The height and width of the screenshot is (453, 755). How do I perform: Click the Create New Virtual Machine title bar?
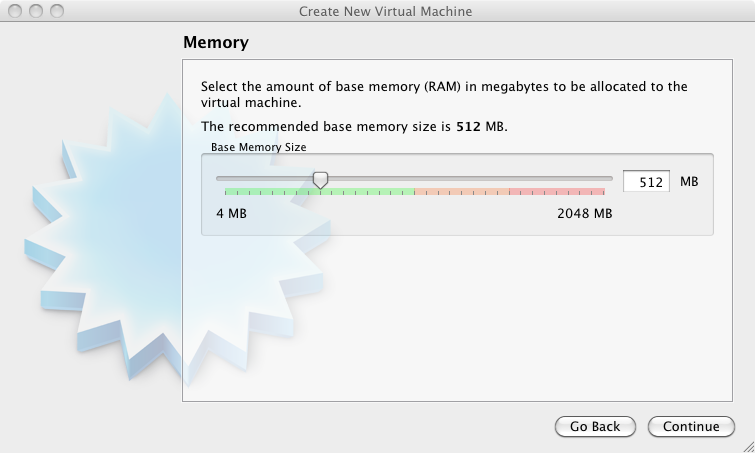pyautogui.click(x=385, y=11)
